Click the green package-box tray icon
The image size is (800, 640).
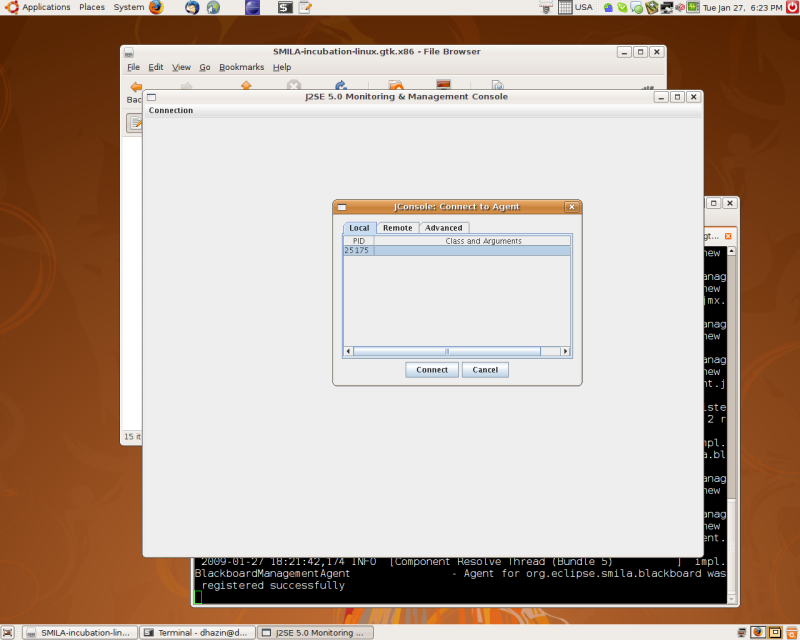click(x=652, y=8)
